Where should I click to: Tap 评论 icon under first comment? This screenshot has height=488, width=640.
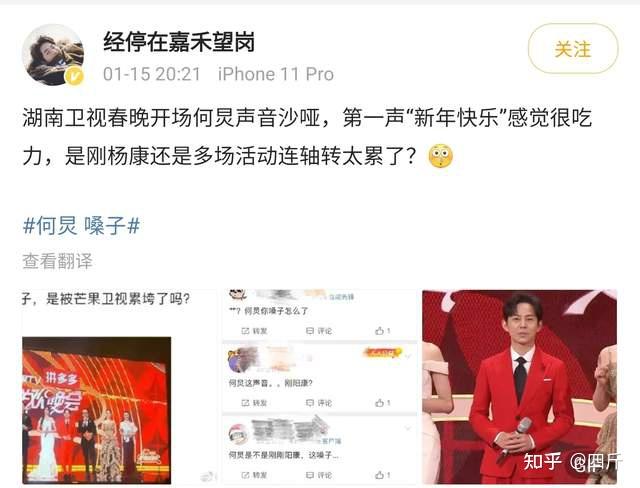pos(319,331)
